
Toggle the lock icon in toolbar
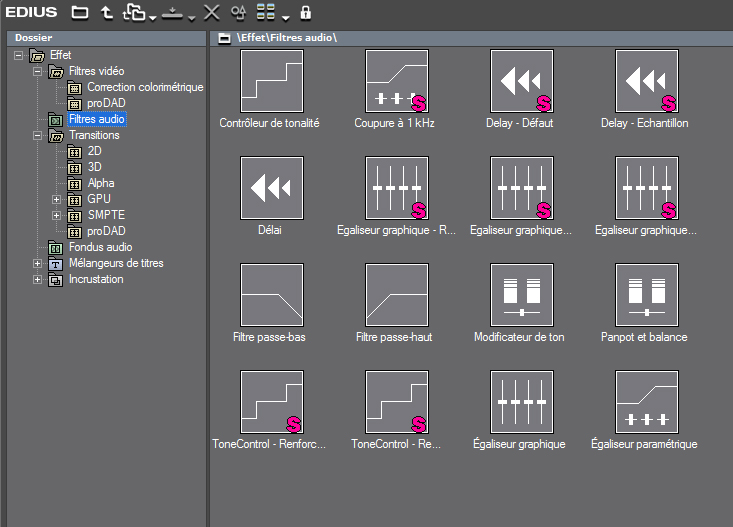click(306, 13)
